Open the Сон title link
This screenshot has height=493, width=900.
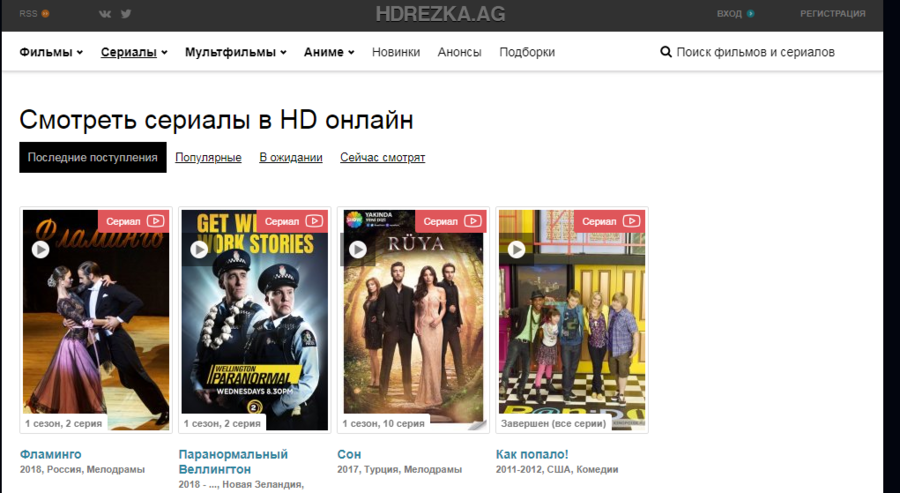[349, 454]
